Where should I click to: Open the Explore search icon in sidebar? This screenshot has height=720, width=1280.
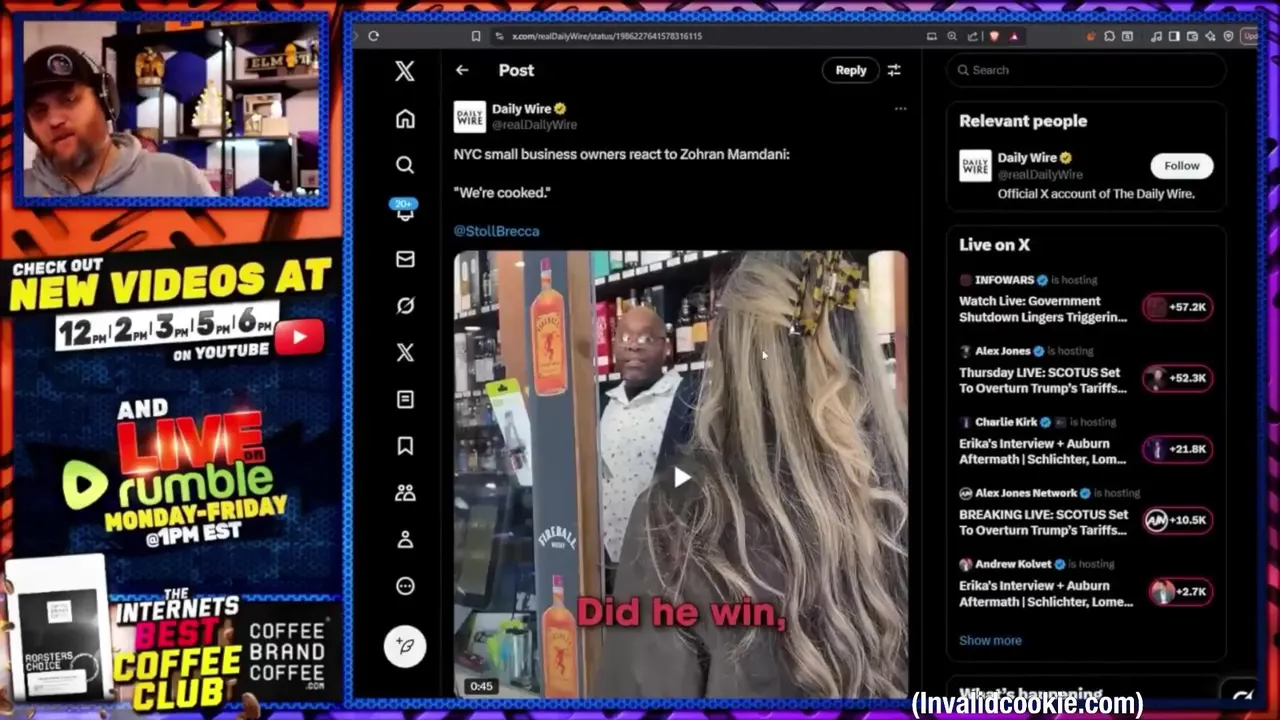[x=405, y=165]
